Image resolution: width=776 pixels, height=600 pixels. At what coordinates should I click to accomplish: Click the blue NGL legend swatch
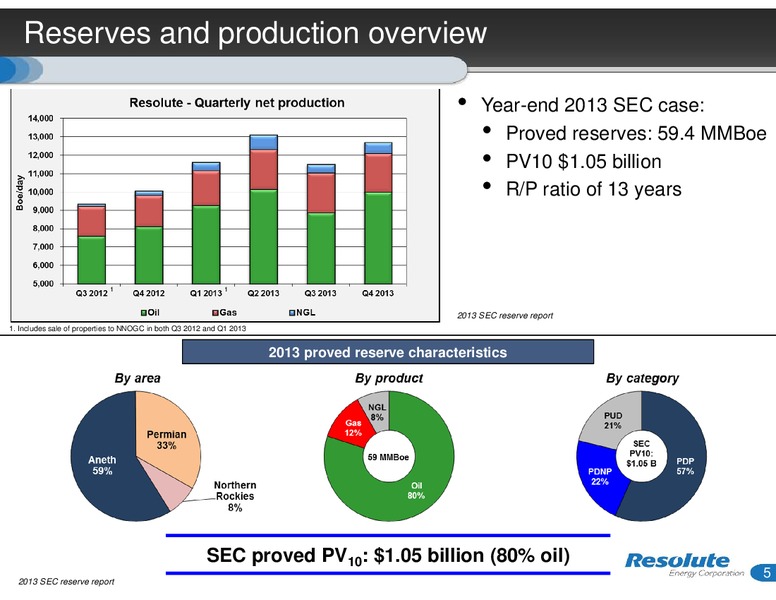[292, 313]
